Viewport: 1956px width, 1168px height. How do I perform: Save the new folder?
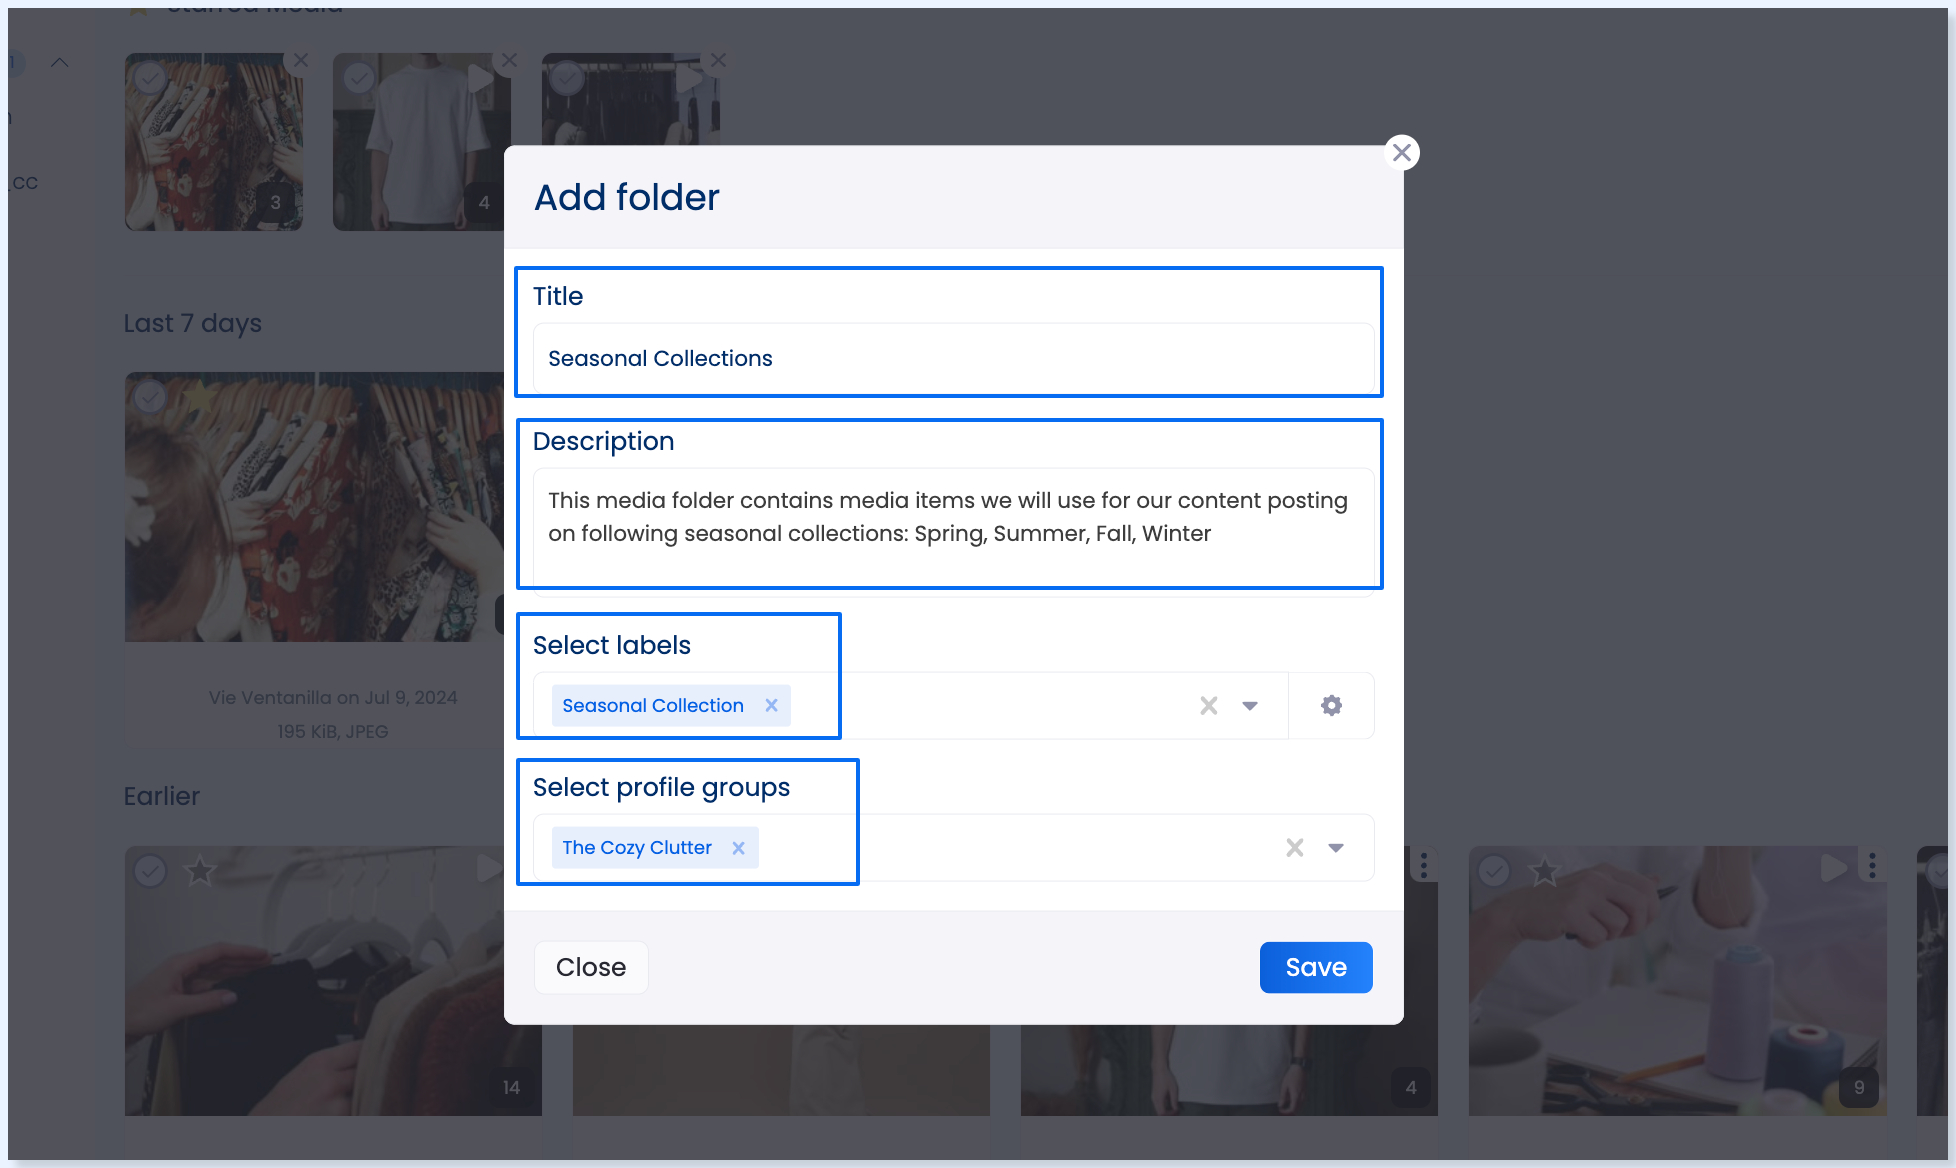pos(1316,967)
